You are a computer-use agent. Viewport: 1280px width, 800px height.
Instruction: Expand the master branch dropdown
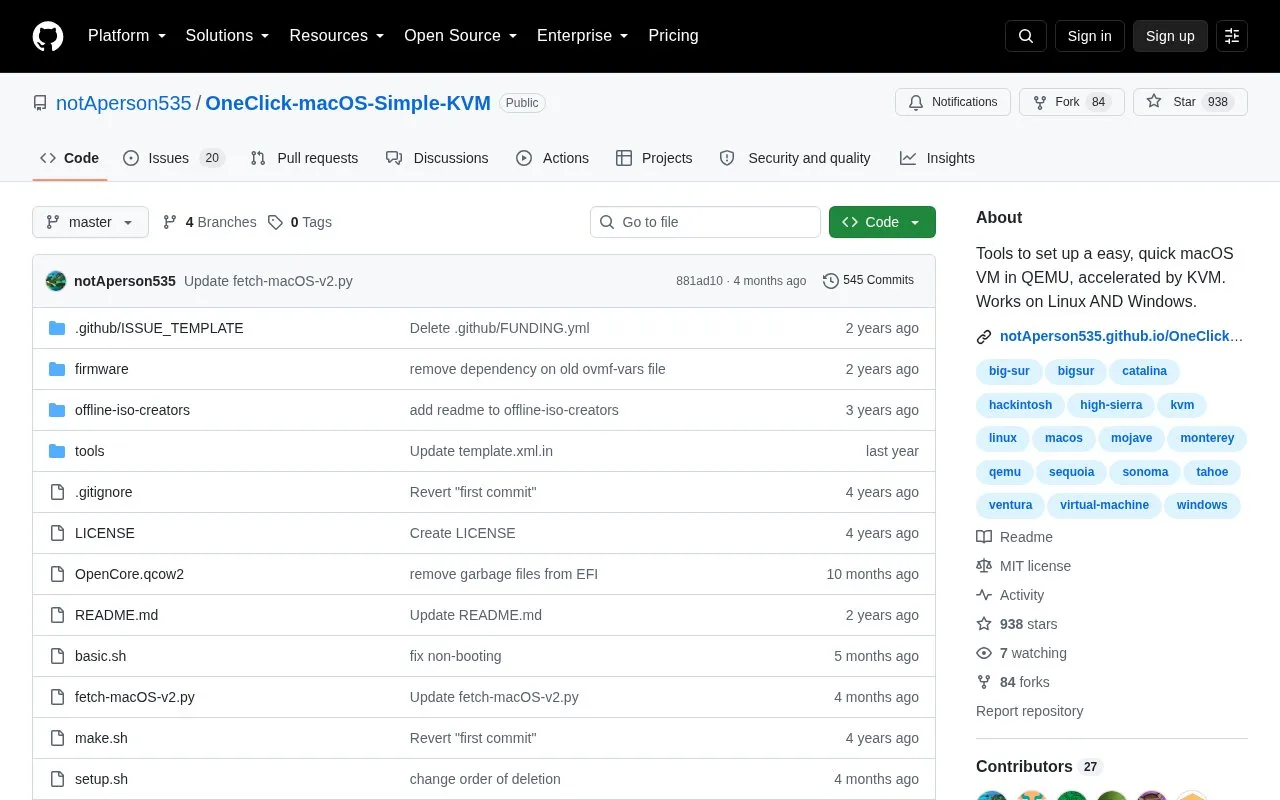90,222
